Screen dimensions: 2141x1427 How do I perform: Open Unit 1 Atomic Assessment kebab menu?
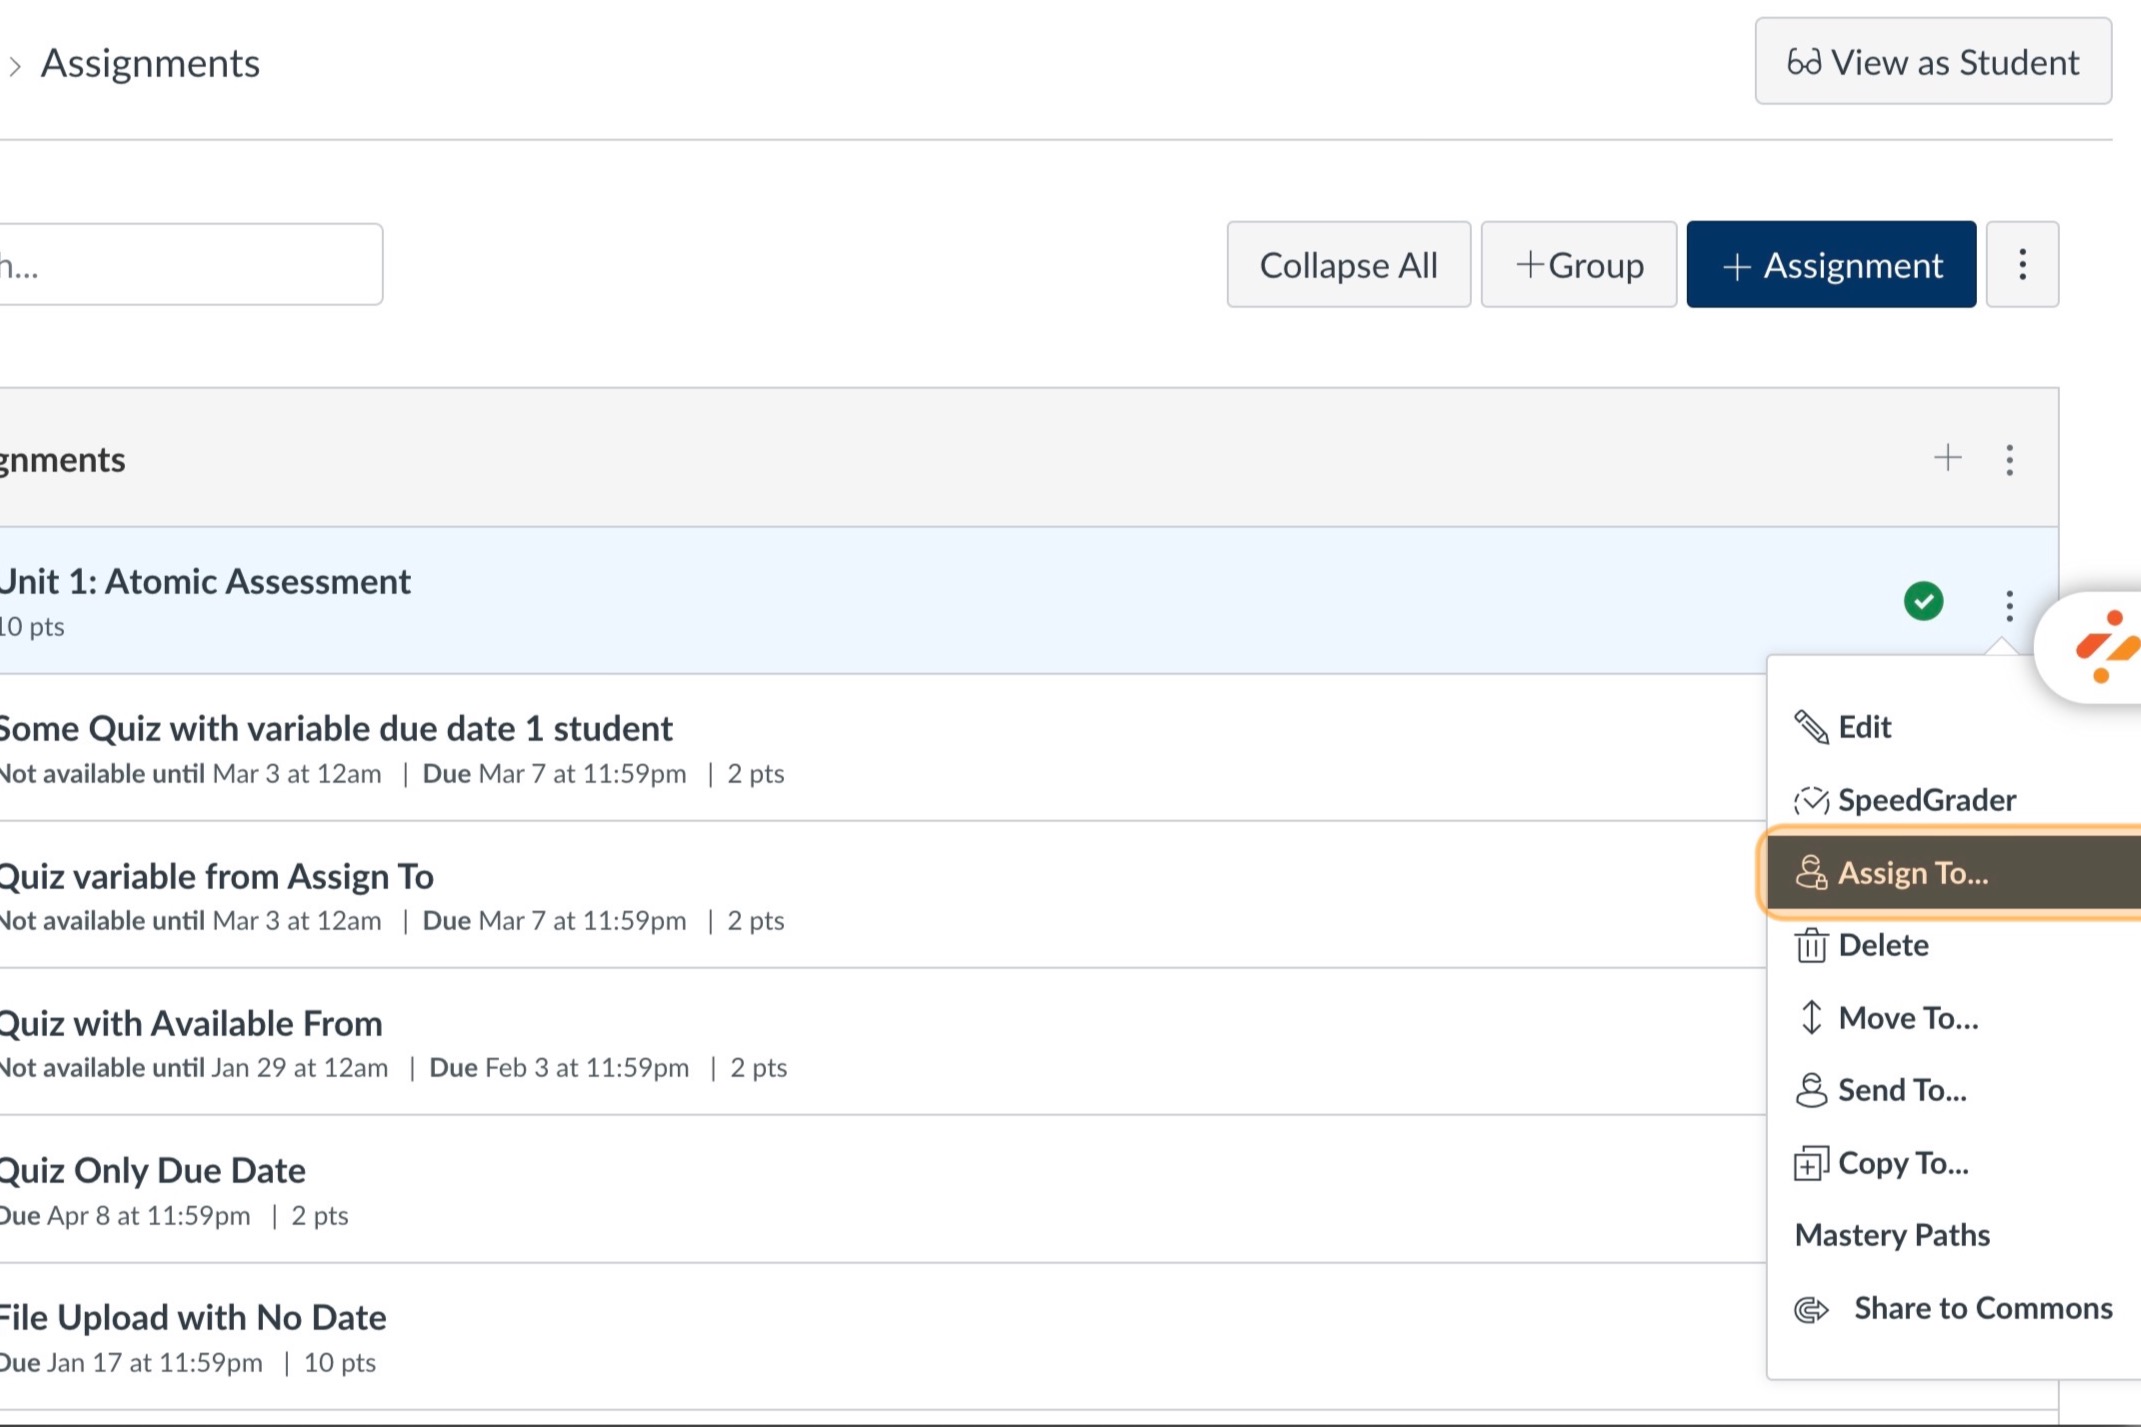(x=2009, y=605)
